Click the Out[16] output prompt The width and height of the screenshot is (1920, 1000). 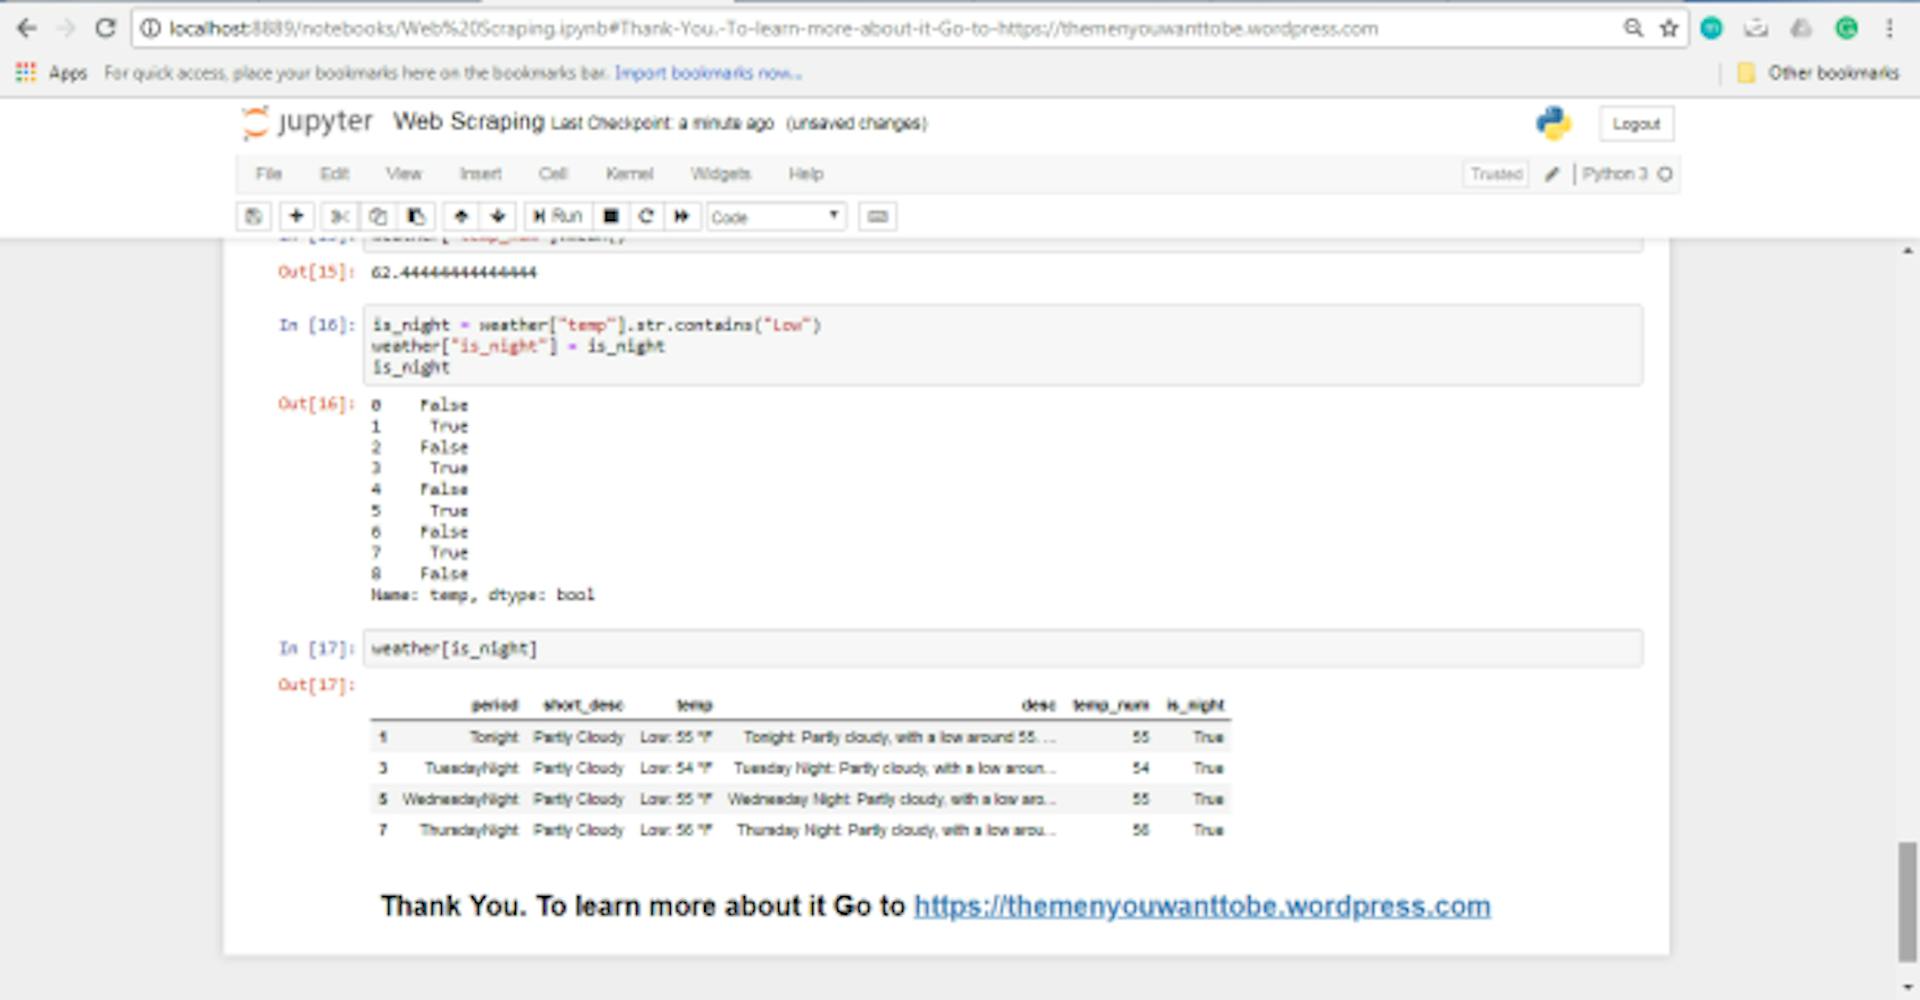tap(316, 404)
